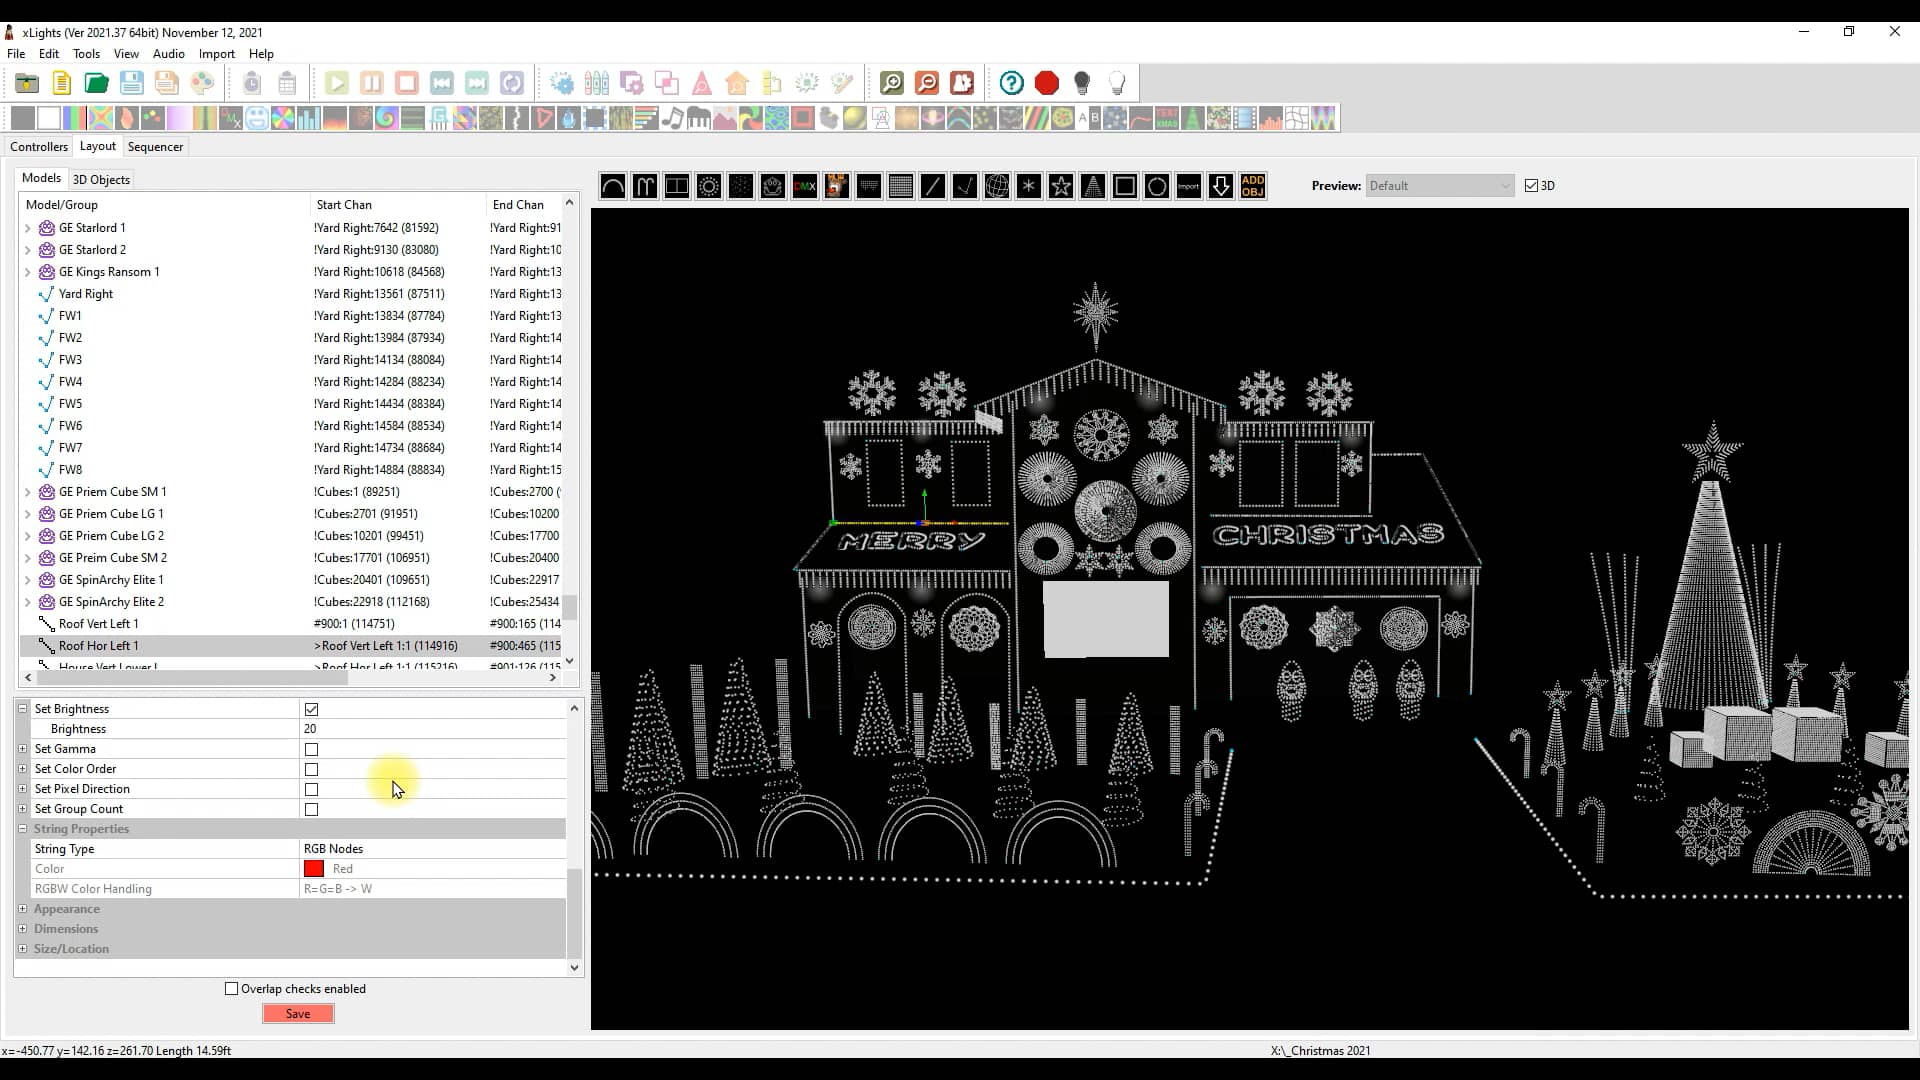
Task: Click the Zoom In magnifier icon
Action: (893, 83)
